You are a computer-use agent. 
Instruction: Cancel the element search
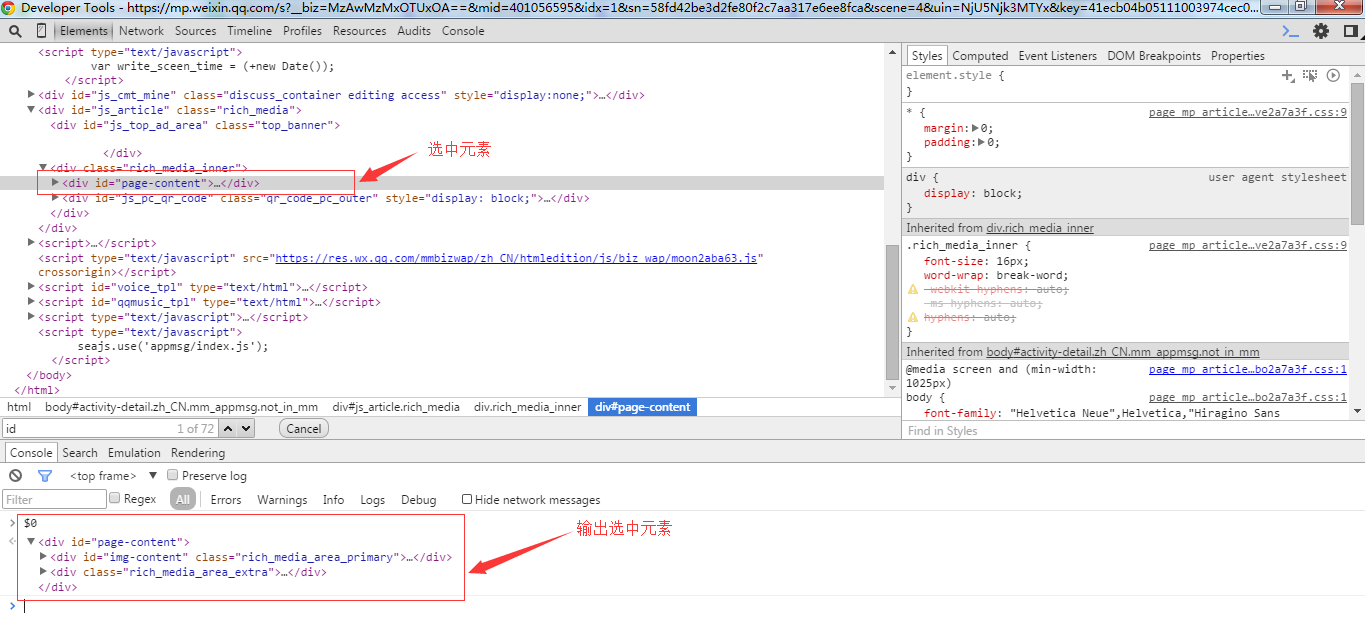point(304,428)
